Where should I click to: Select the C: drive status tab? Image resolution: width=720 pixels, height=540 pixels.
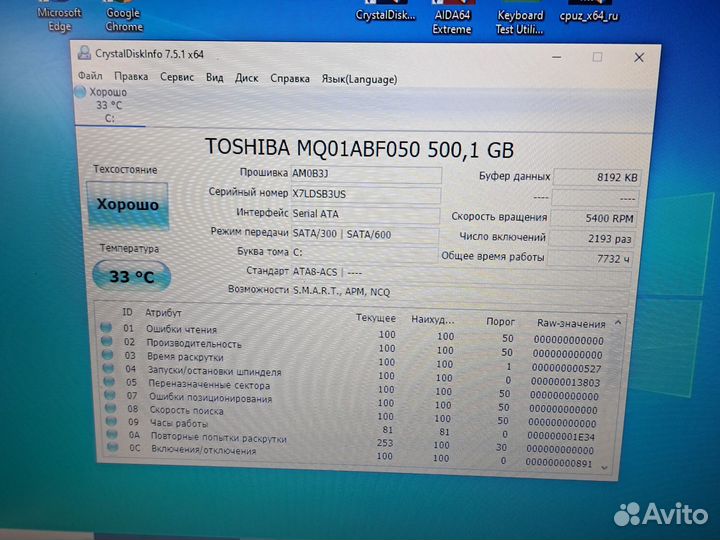click(109, 105)
